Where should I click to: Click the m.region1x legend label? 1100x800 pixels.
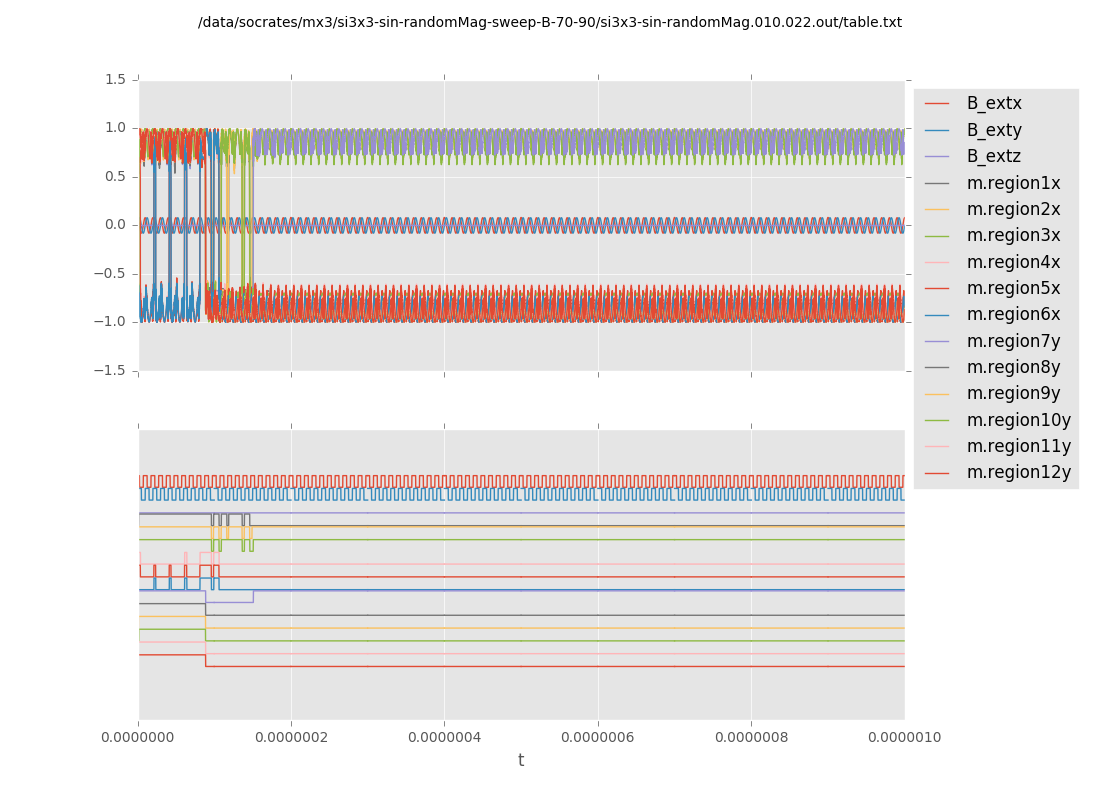[1013, 183]
